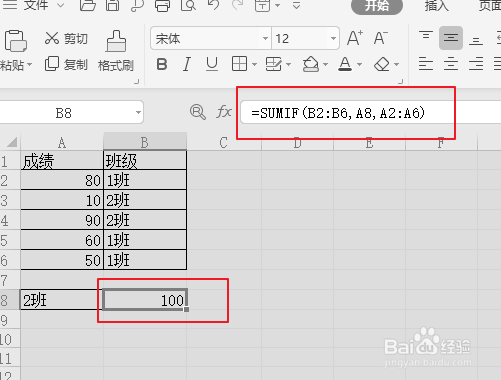Select column C header
The width and height of the screenshot is (501, 380).
(224, 143)
